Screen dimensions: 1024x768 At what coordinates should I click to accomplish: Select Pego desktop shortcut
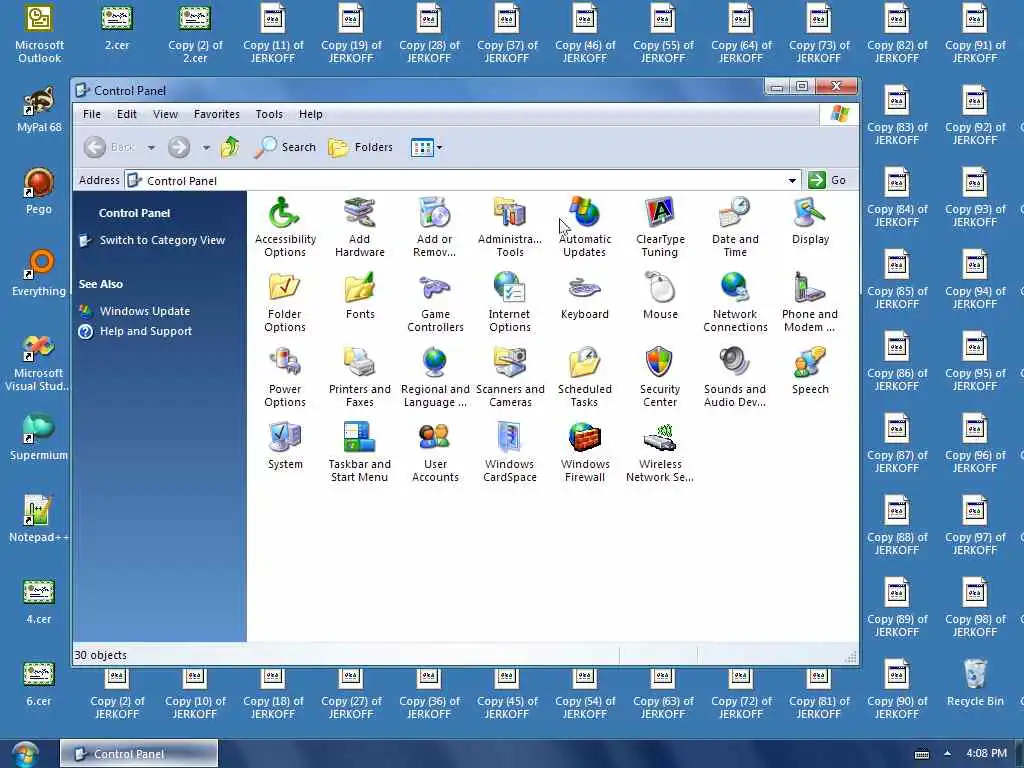tap(39, 191)
